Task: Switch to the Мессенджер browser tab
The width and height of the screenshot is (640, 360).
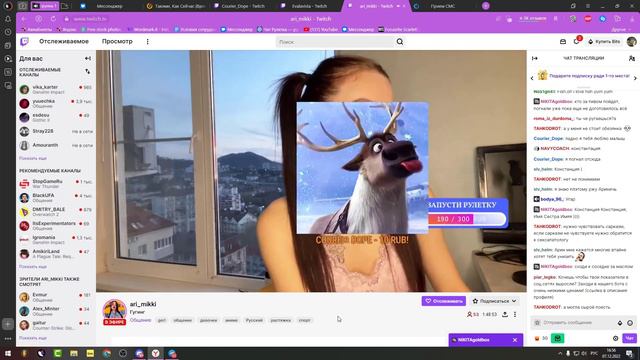Action: click(x=109, y=6)
